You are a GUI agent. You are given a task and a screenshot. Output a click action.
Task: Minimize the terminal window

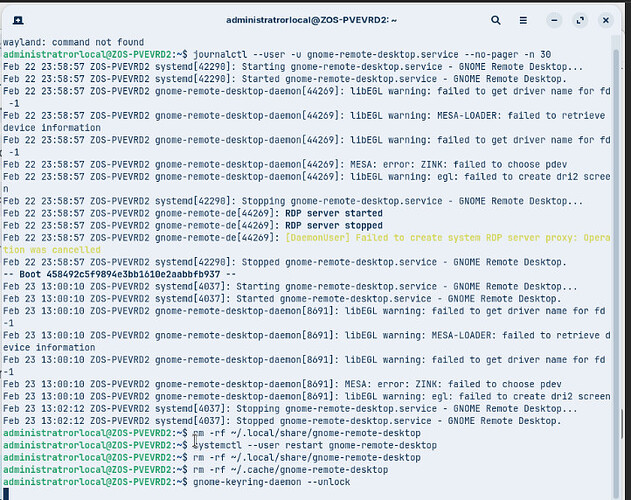tap(554, 20)
